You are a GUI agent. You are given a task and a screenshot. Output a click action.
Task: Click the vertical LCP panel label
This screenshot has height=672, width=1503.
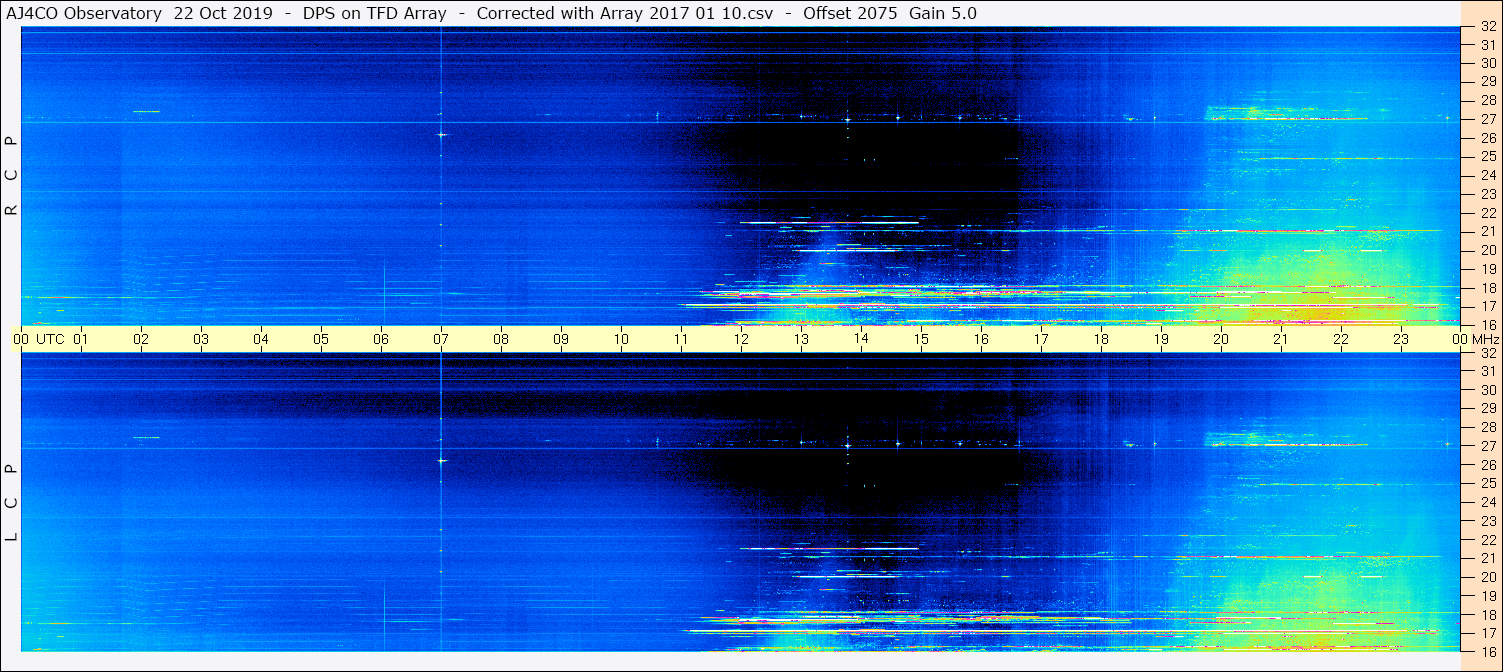[x=11, y=502]
